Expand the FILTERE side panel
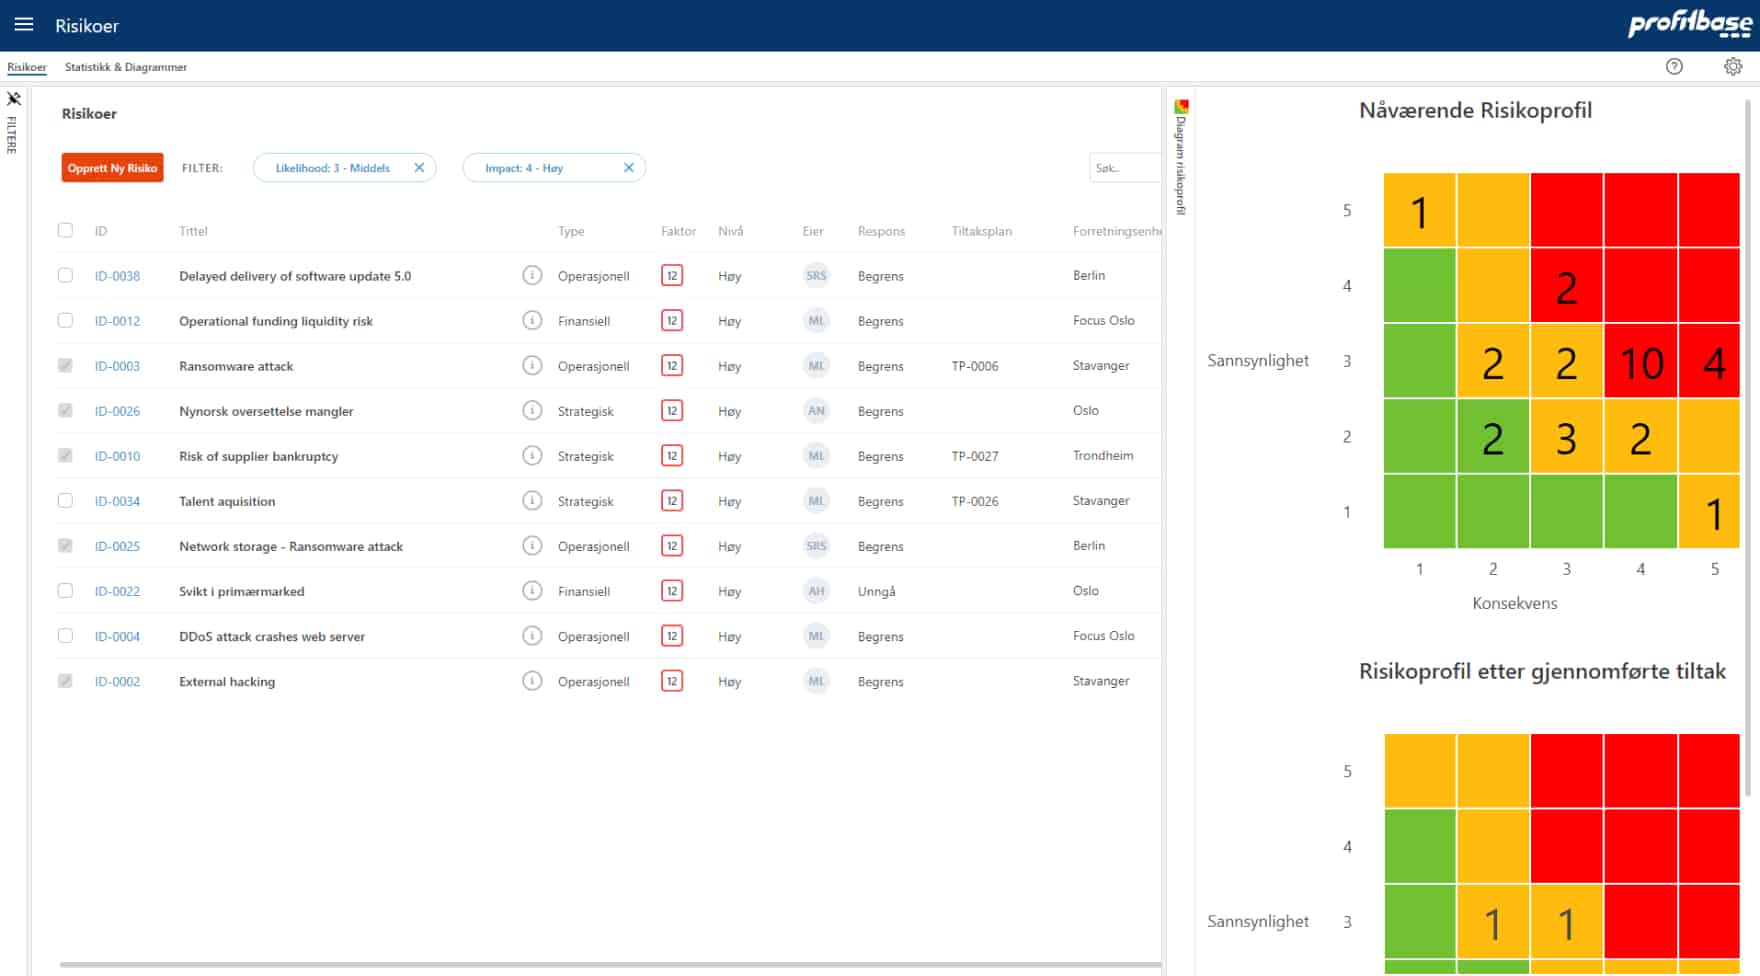 (x=12, y=135)
